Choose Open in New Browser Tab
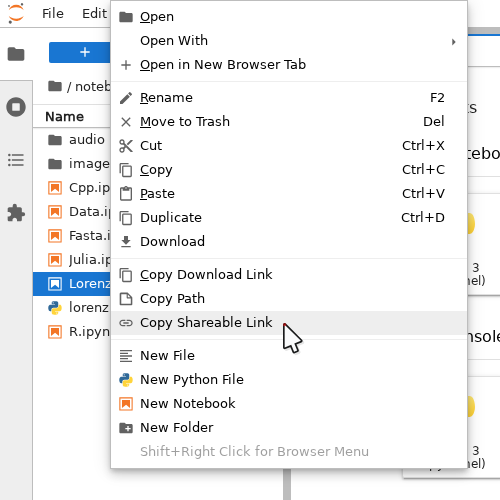Screen dimensions: 500x500 click(289, 65)
